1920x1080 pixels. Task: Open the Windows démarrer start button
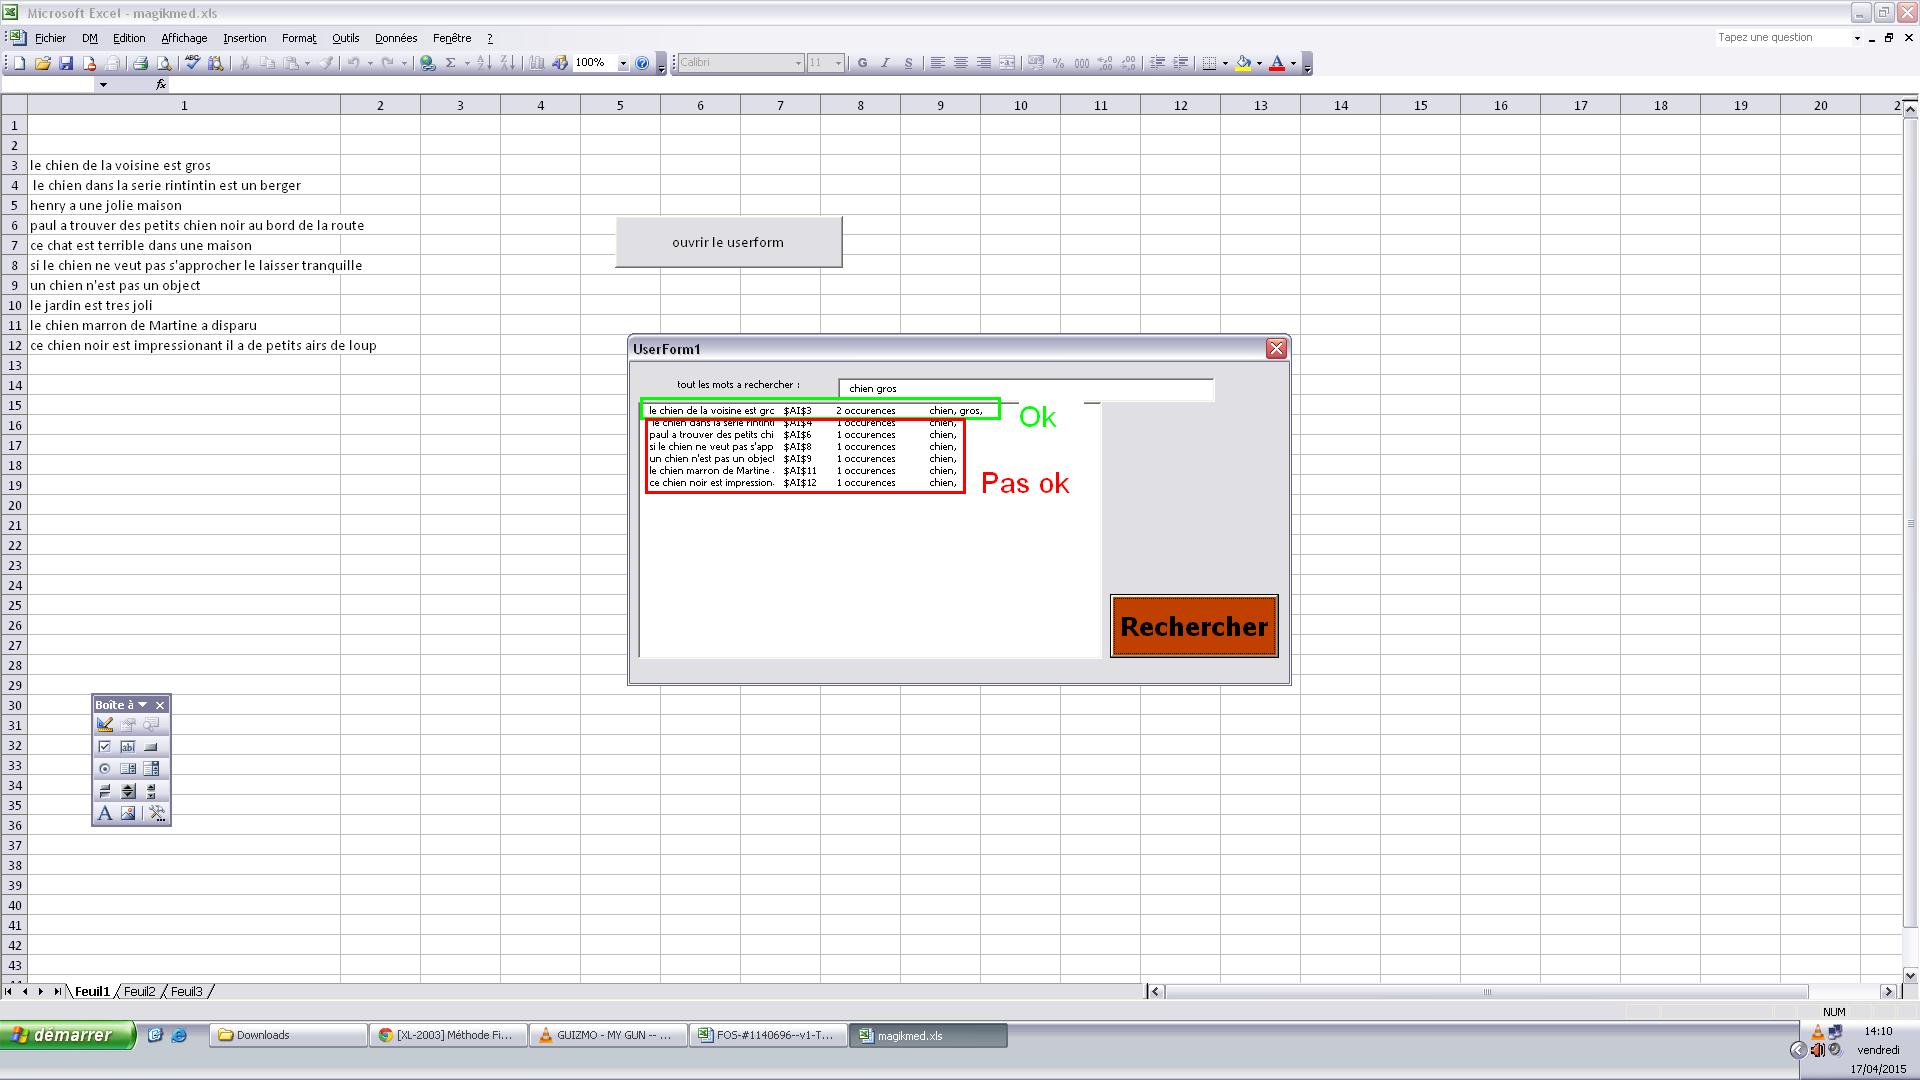[x=67, y=1035]
